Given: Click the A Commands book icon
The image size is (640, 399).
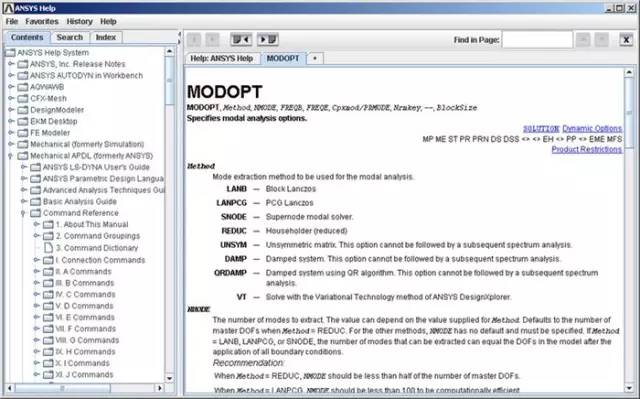Looking at the screenshot, I should 48,271.
